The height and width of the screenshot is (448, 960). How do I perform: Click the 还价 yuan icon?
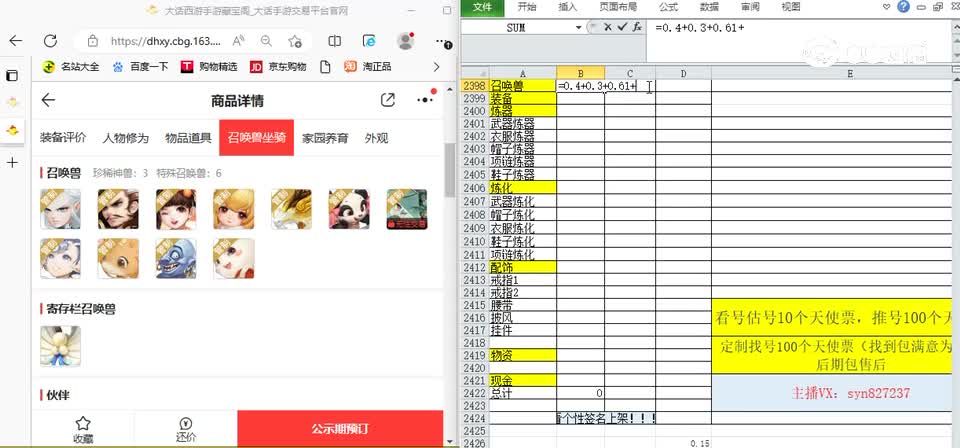pos(186,424)
